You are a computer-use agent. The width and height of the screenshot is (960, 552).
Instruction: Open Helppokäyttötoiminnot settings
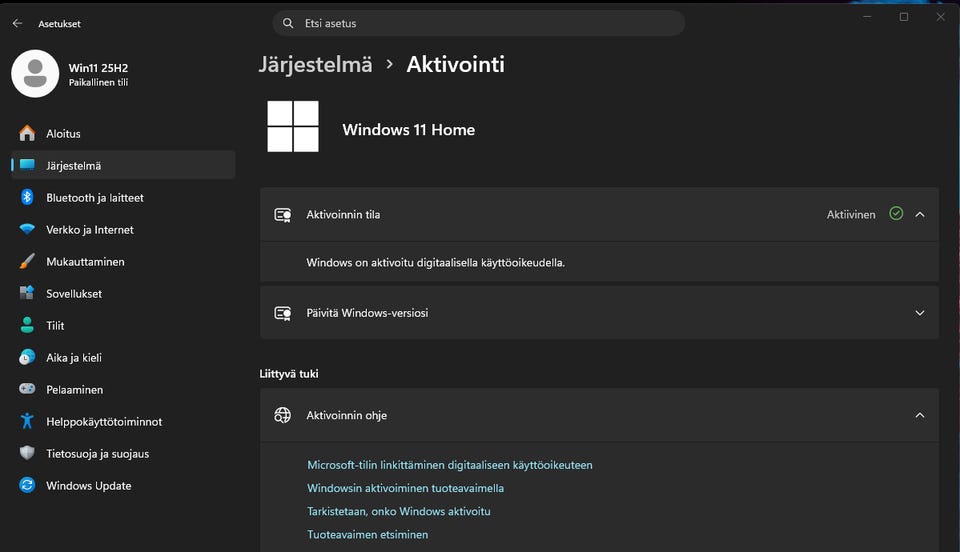[123, 422]
